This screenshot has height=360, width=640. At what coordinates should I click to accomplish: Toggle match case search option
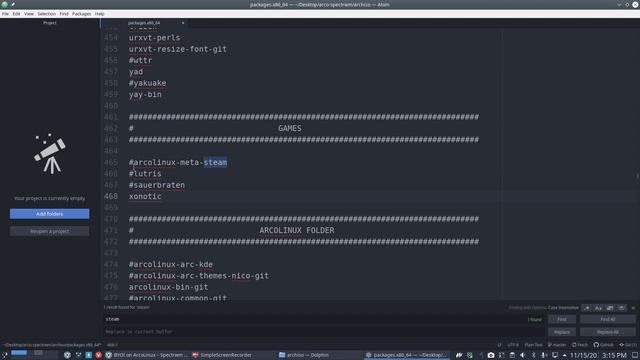click(598, 308)
